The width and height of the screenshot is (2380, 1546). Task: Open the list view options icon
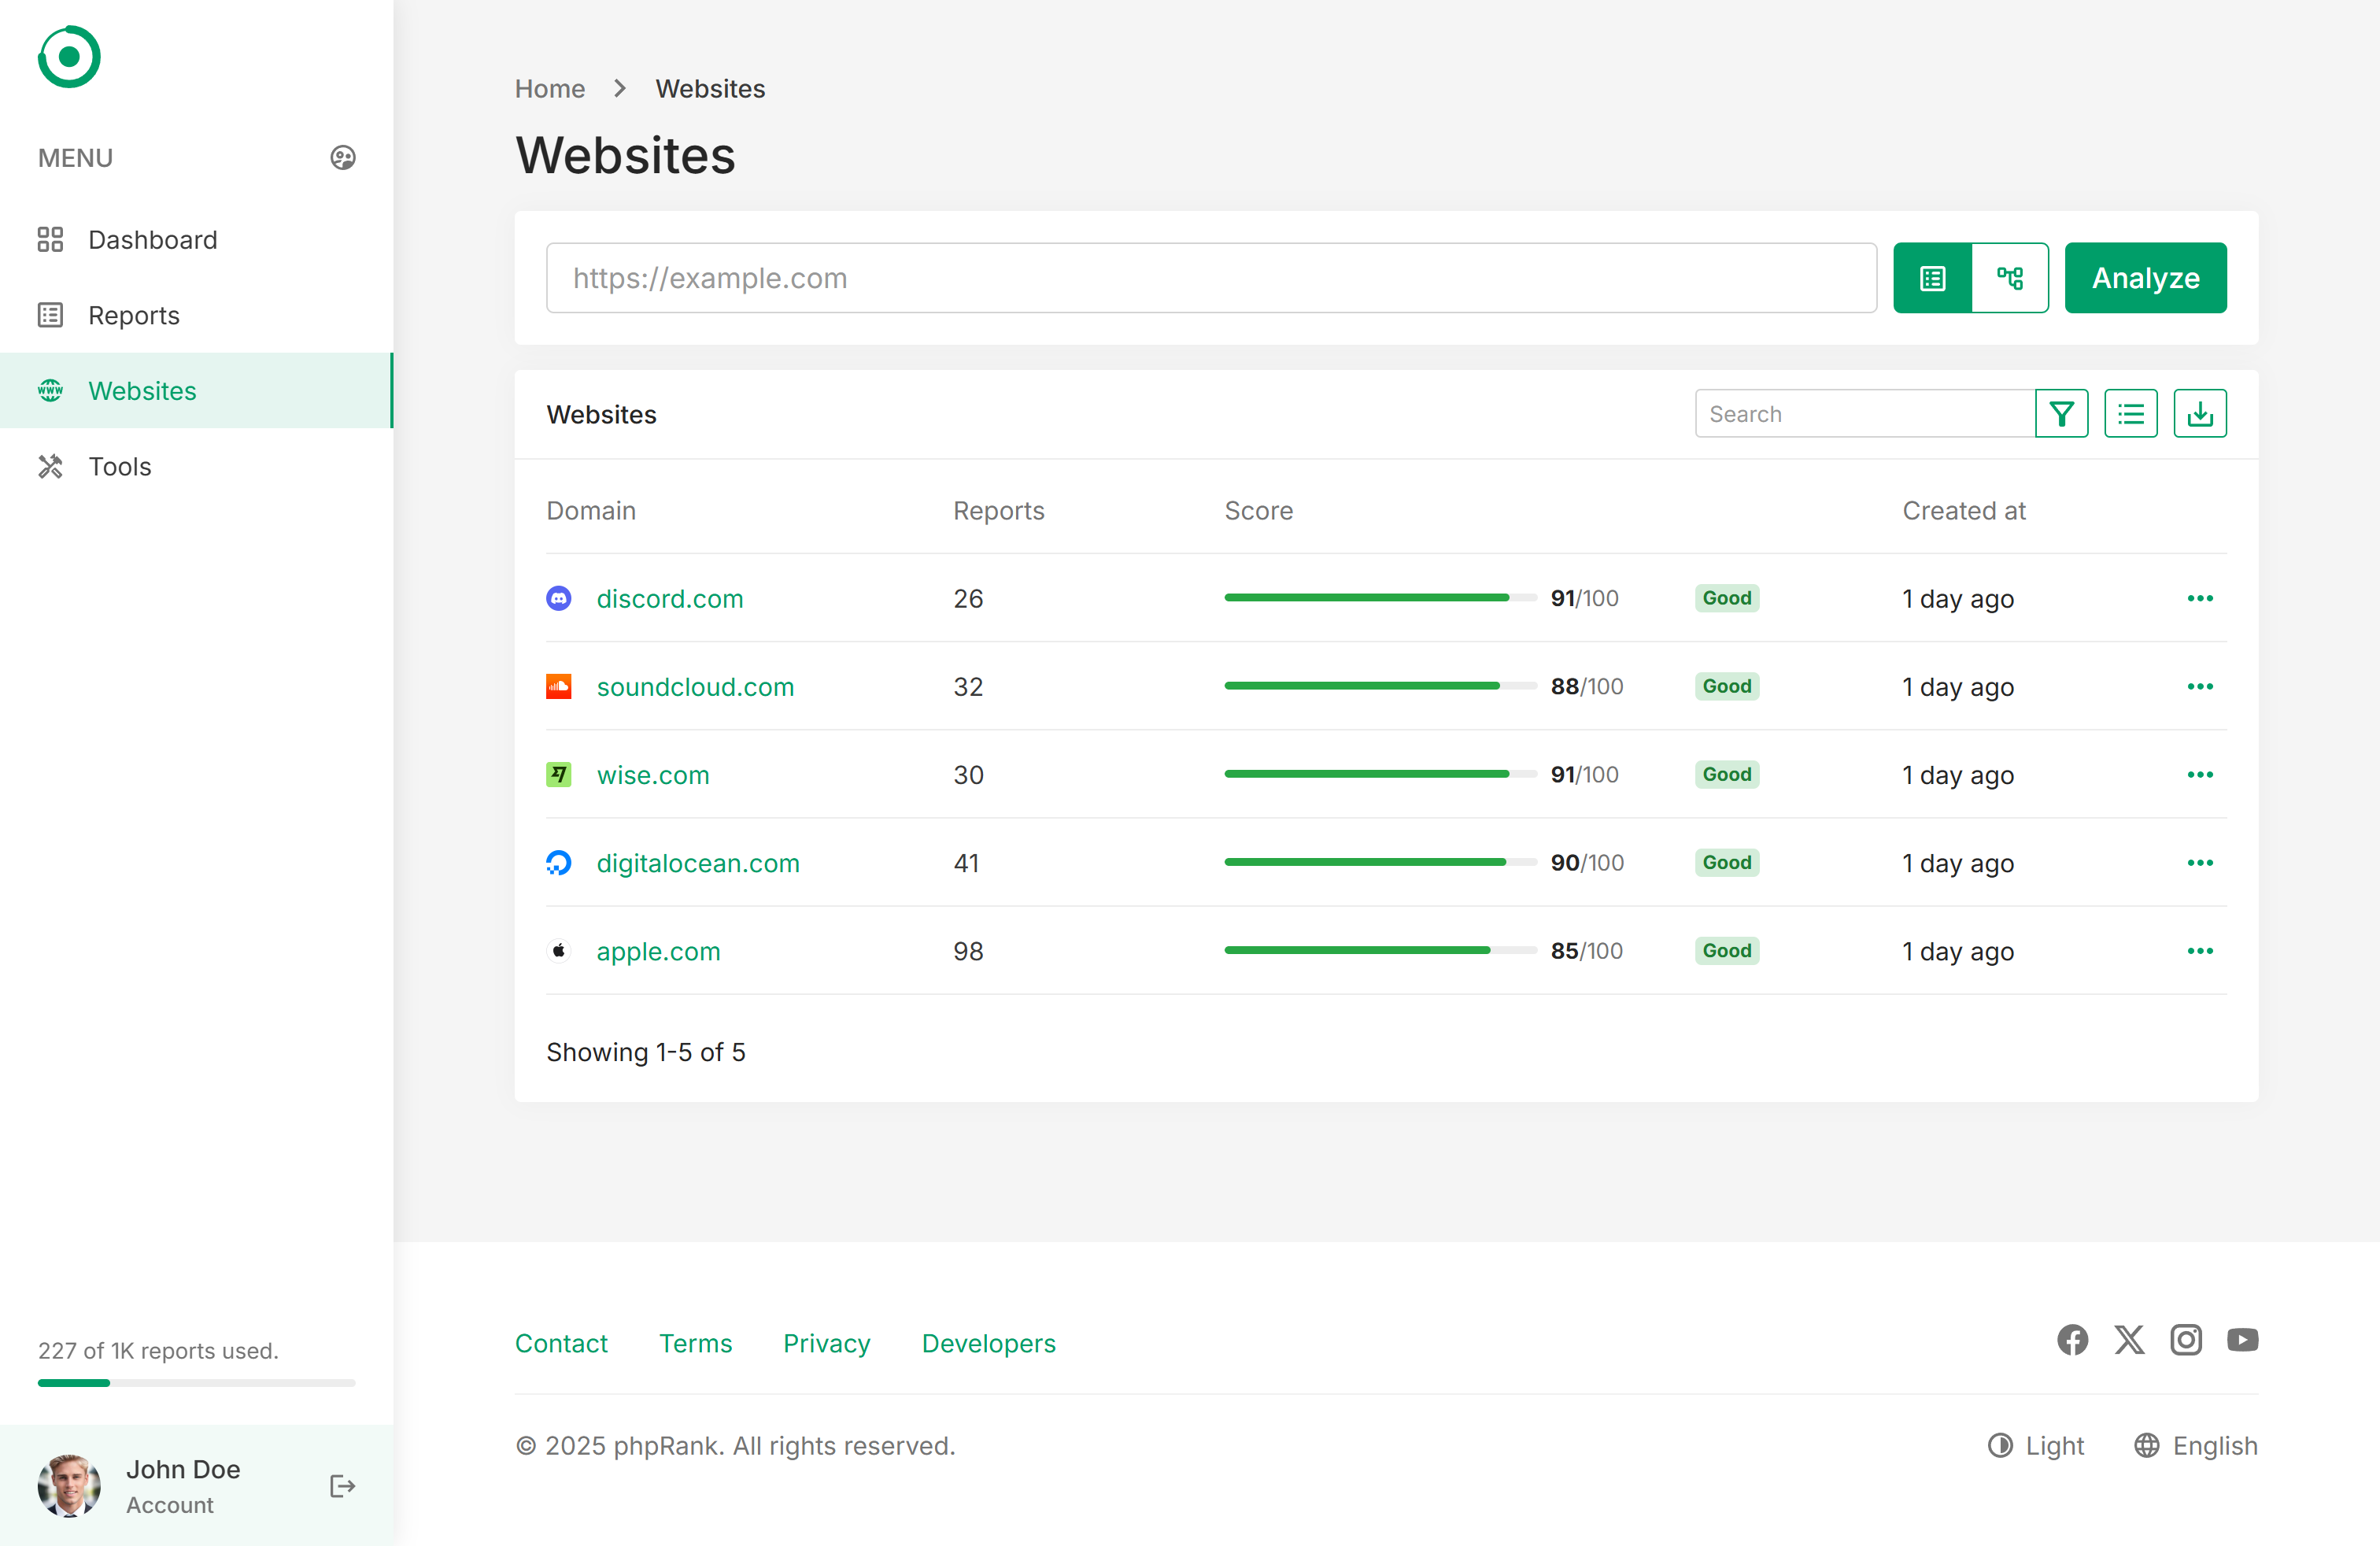[2130, 414]
